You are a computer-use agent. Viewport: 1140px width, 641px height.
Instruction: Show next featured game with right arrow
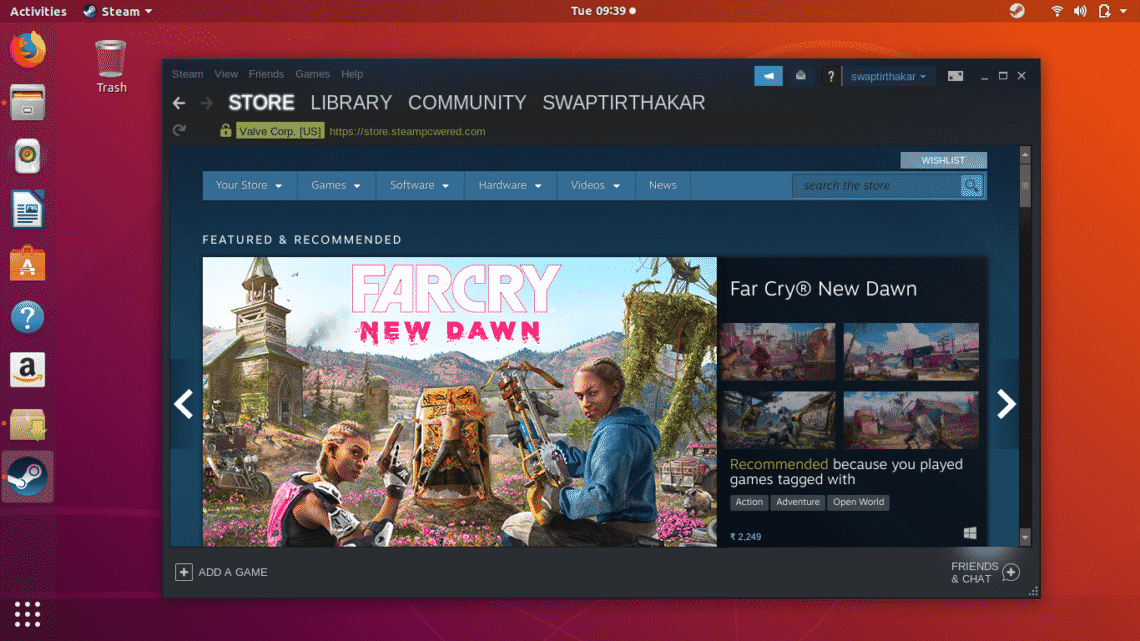coord(1006,404)
